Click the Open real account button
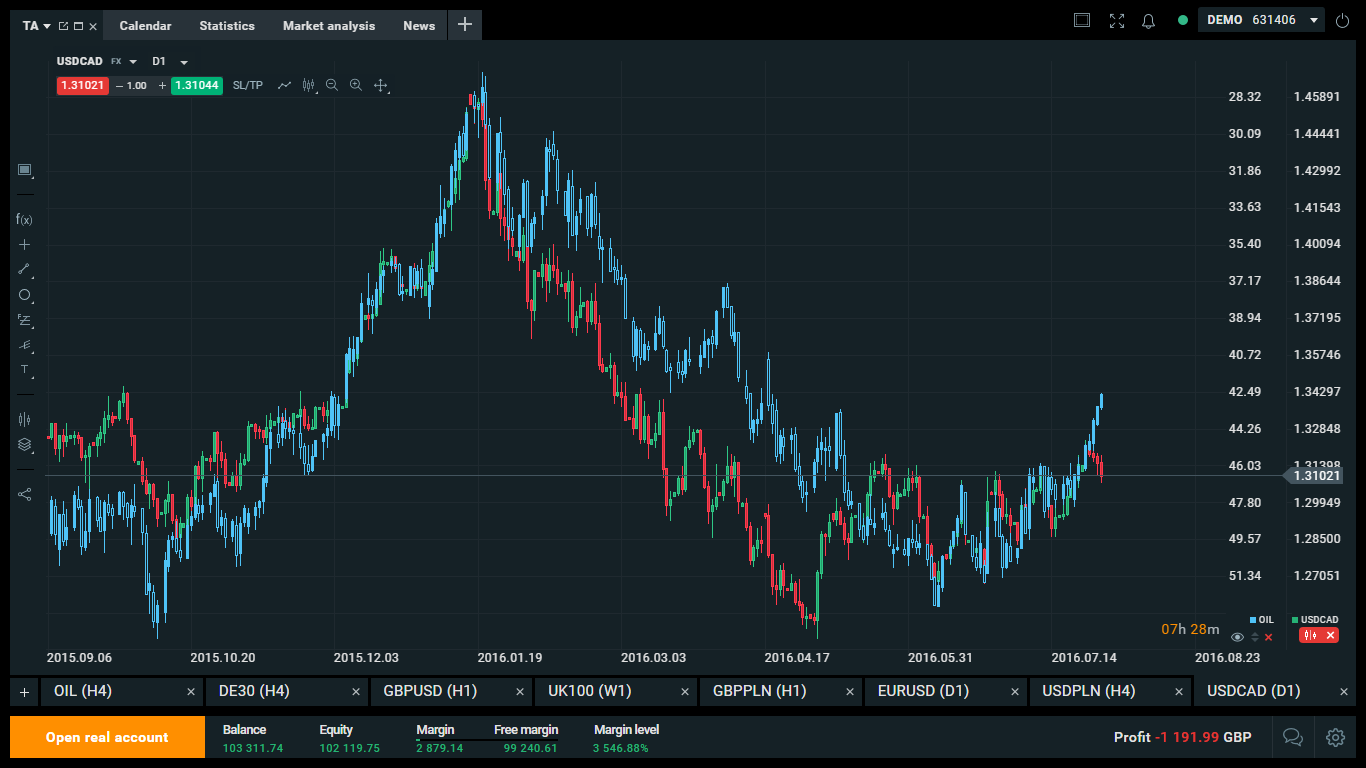This screenshot has height=768, width=1366. (106, 737)
